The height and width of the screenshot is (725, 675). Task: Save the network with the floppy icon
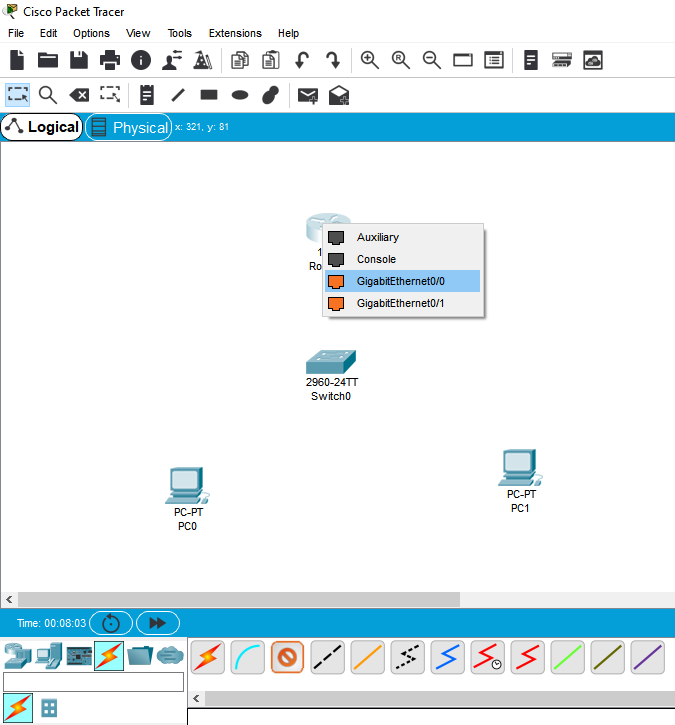tap(79, 60)
